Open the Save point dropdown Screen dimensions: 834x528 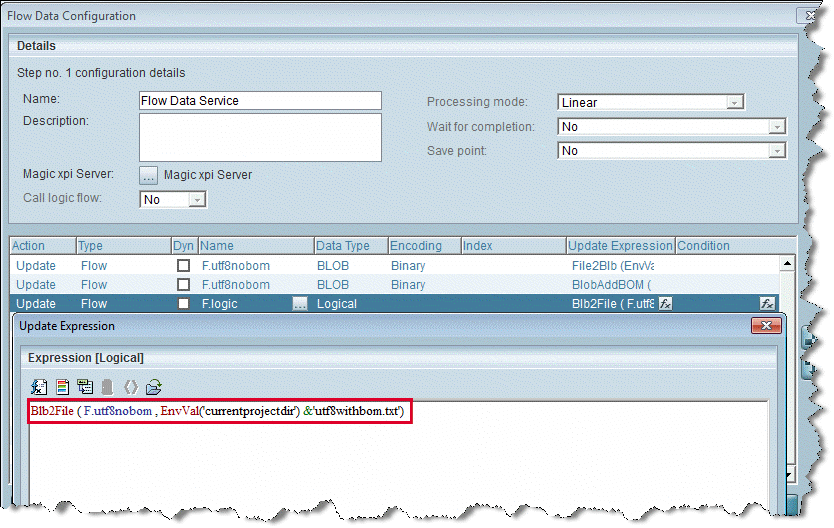(x=777, y=151)
